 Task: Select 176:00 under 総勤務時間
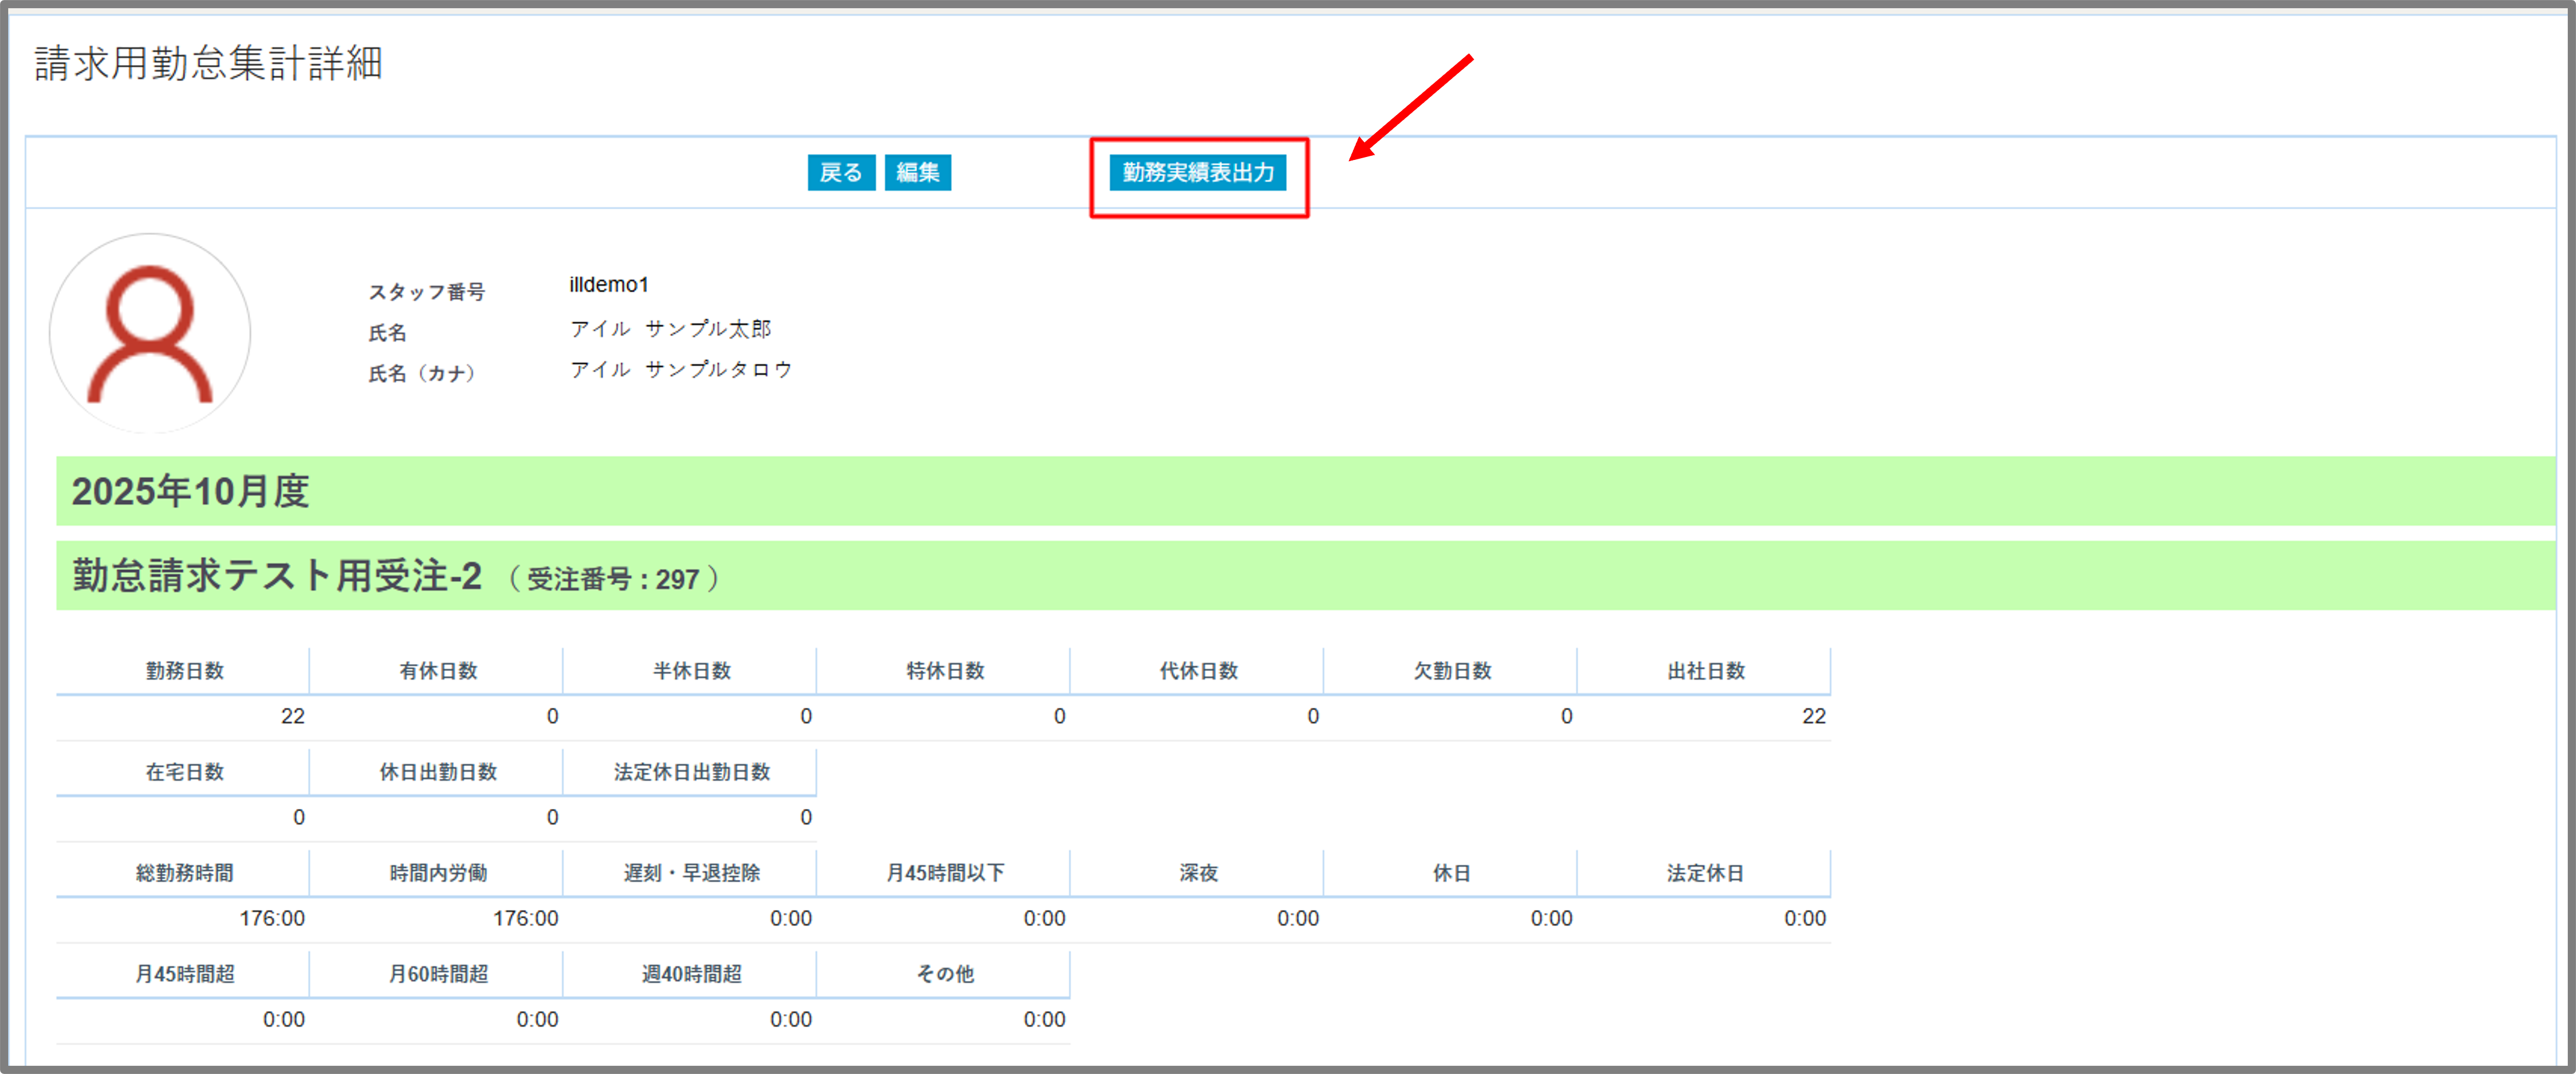(272, 918)
